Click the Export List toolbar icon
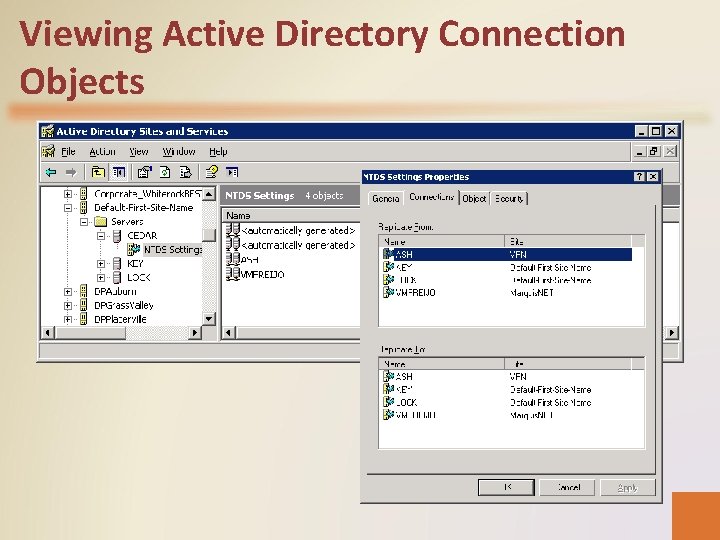 tap(186, 172)
